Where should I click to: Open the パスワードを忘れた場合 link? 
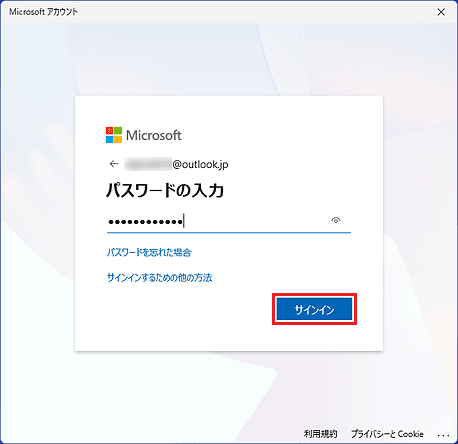pos(149,252)
